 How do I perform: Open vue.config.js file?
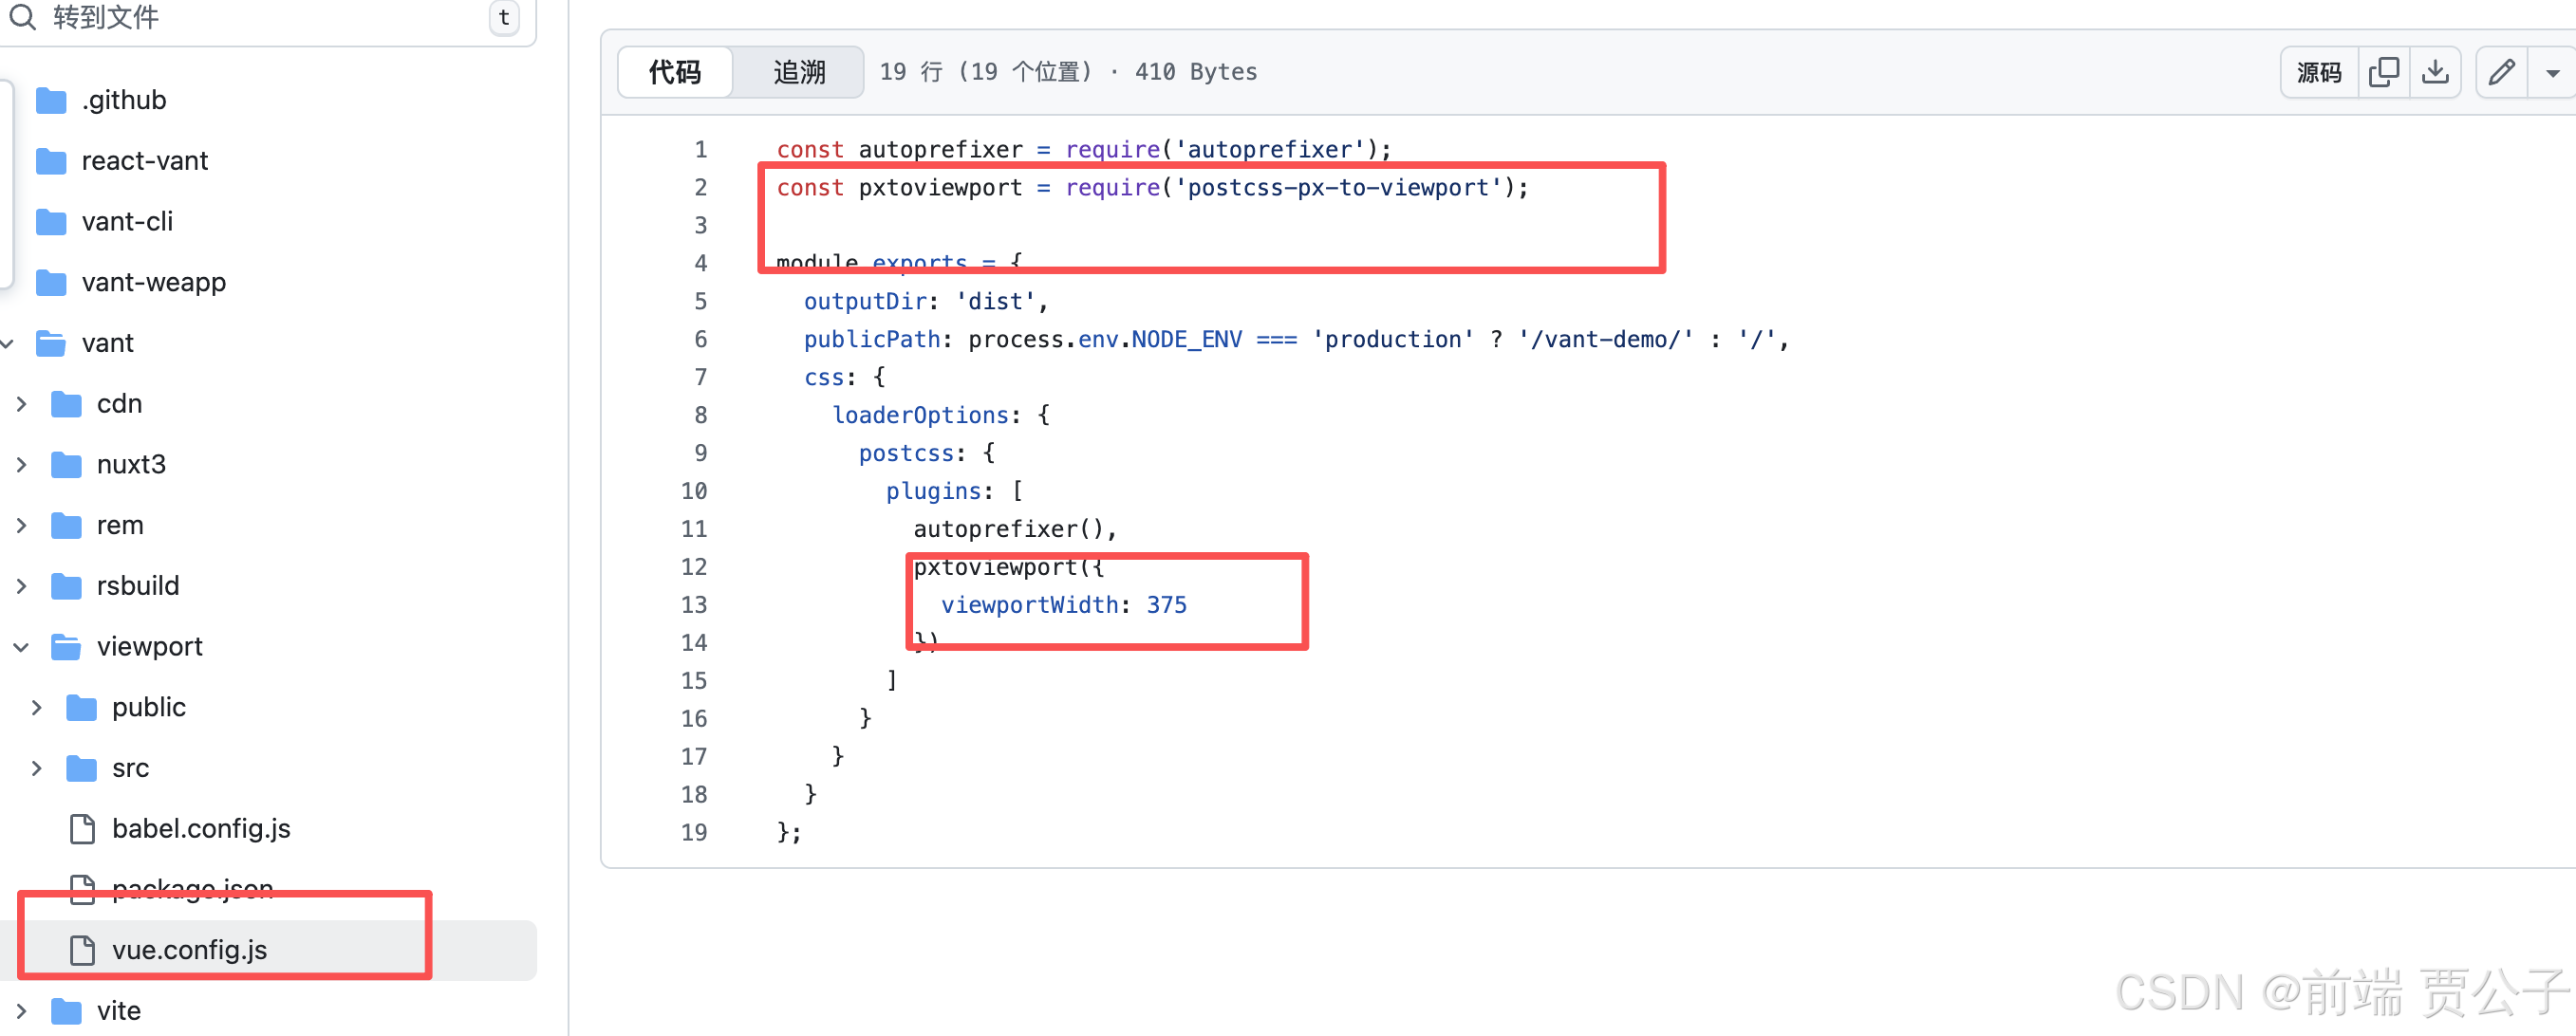click(x=189, y=949)
